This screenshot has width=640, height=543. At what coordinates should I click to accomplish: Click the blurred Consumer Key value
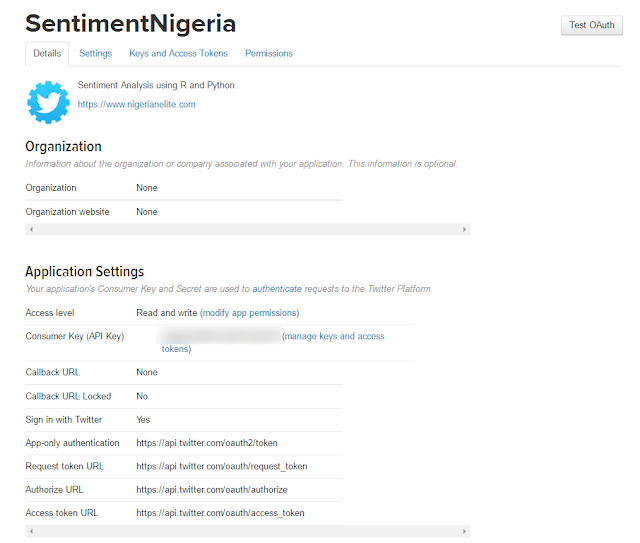[219, 335]
